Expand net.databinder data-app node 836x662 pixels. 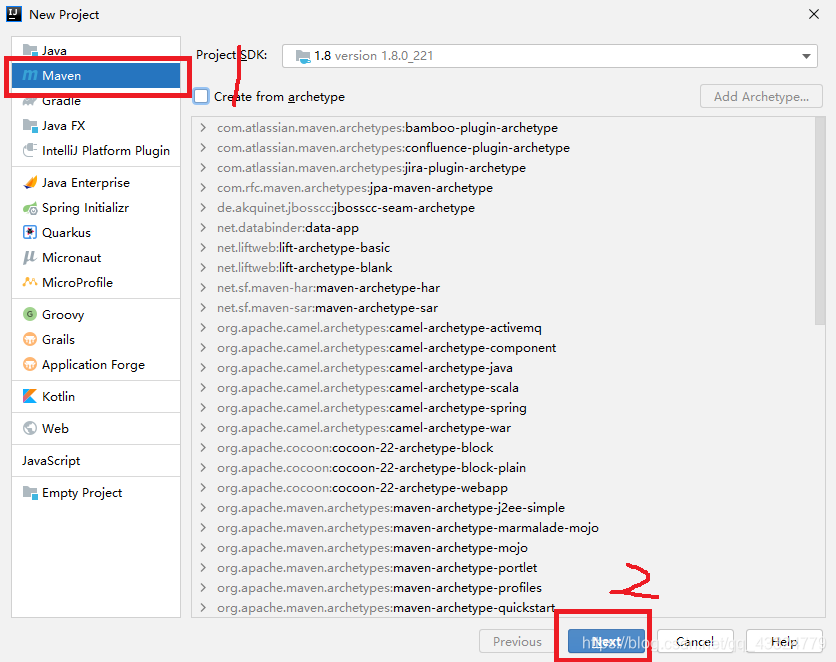203,228
